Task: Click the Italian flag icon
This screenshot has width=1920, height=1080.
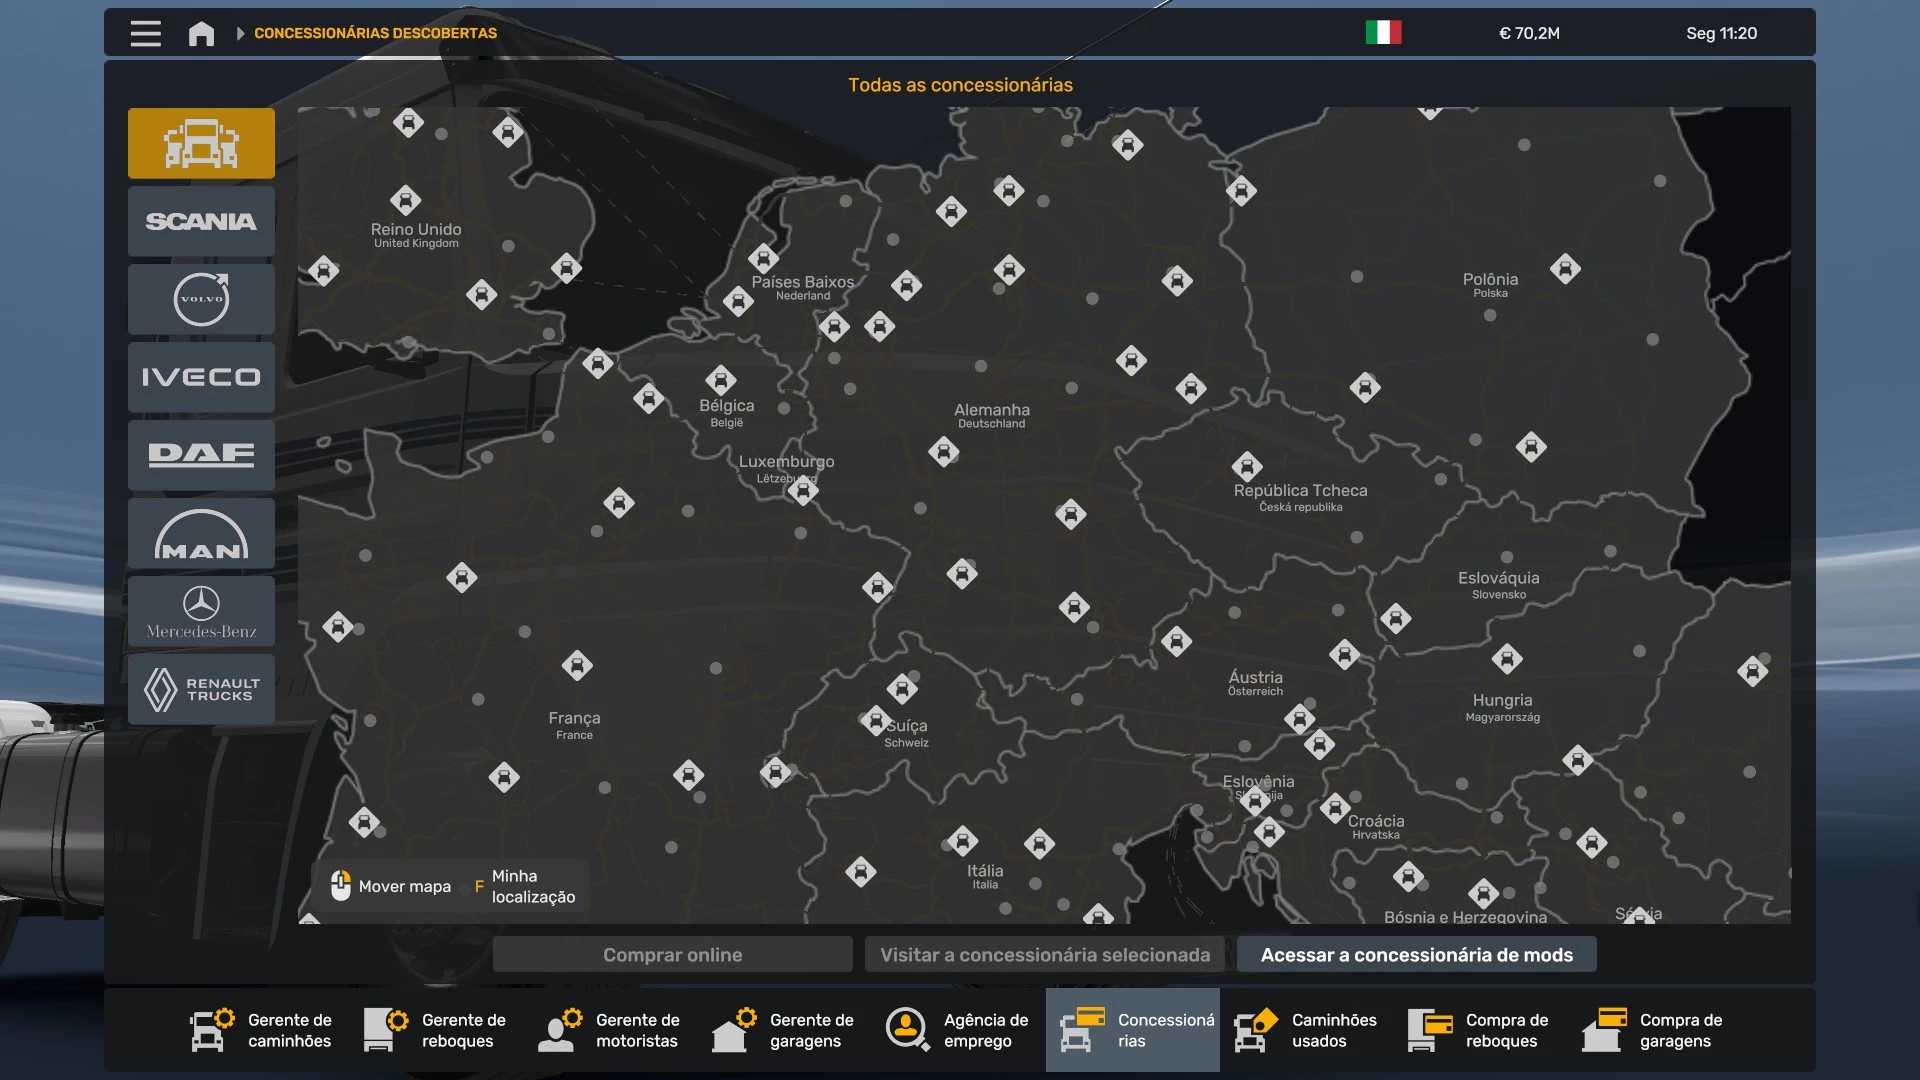Action: [x=1383, y=33]
